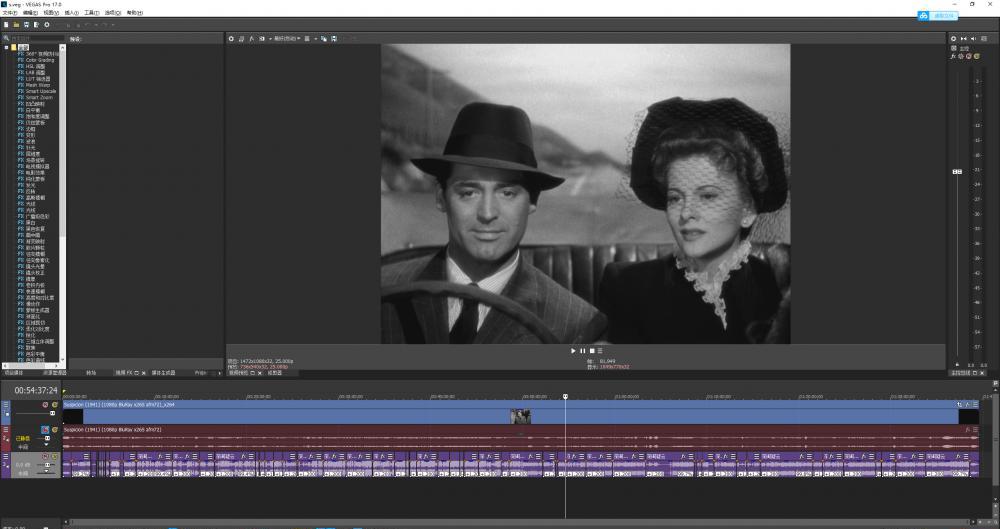
Task: Save snapshot to file in preview toolbar
Action: click(x=334, y=39)
